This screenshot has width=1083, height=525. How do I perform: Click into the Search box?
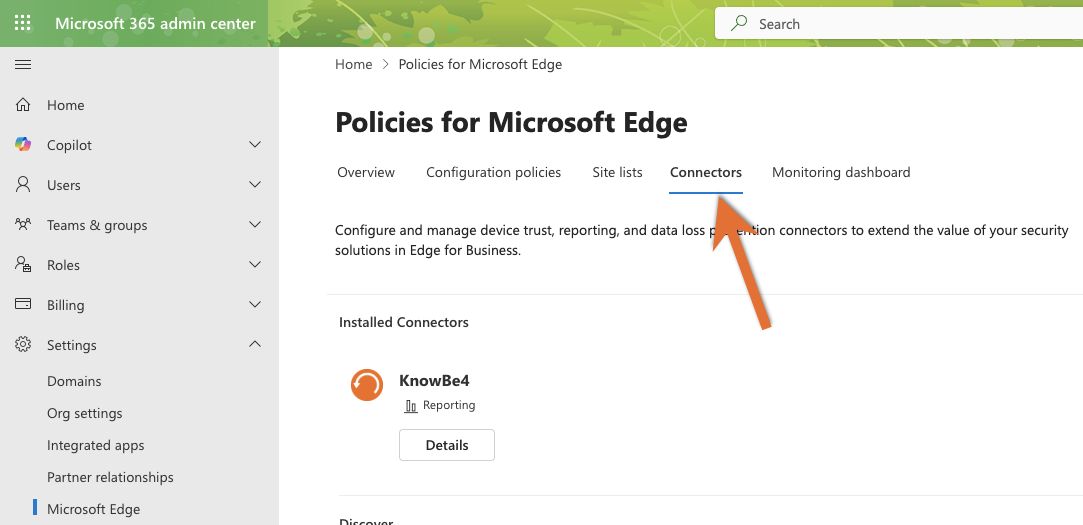point(900,24)
